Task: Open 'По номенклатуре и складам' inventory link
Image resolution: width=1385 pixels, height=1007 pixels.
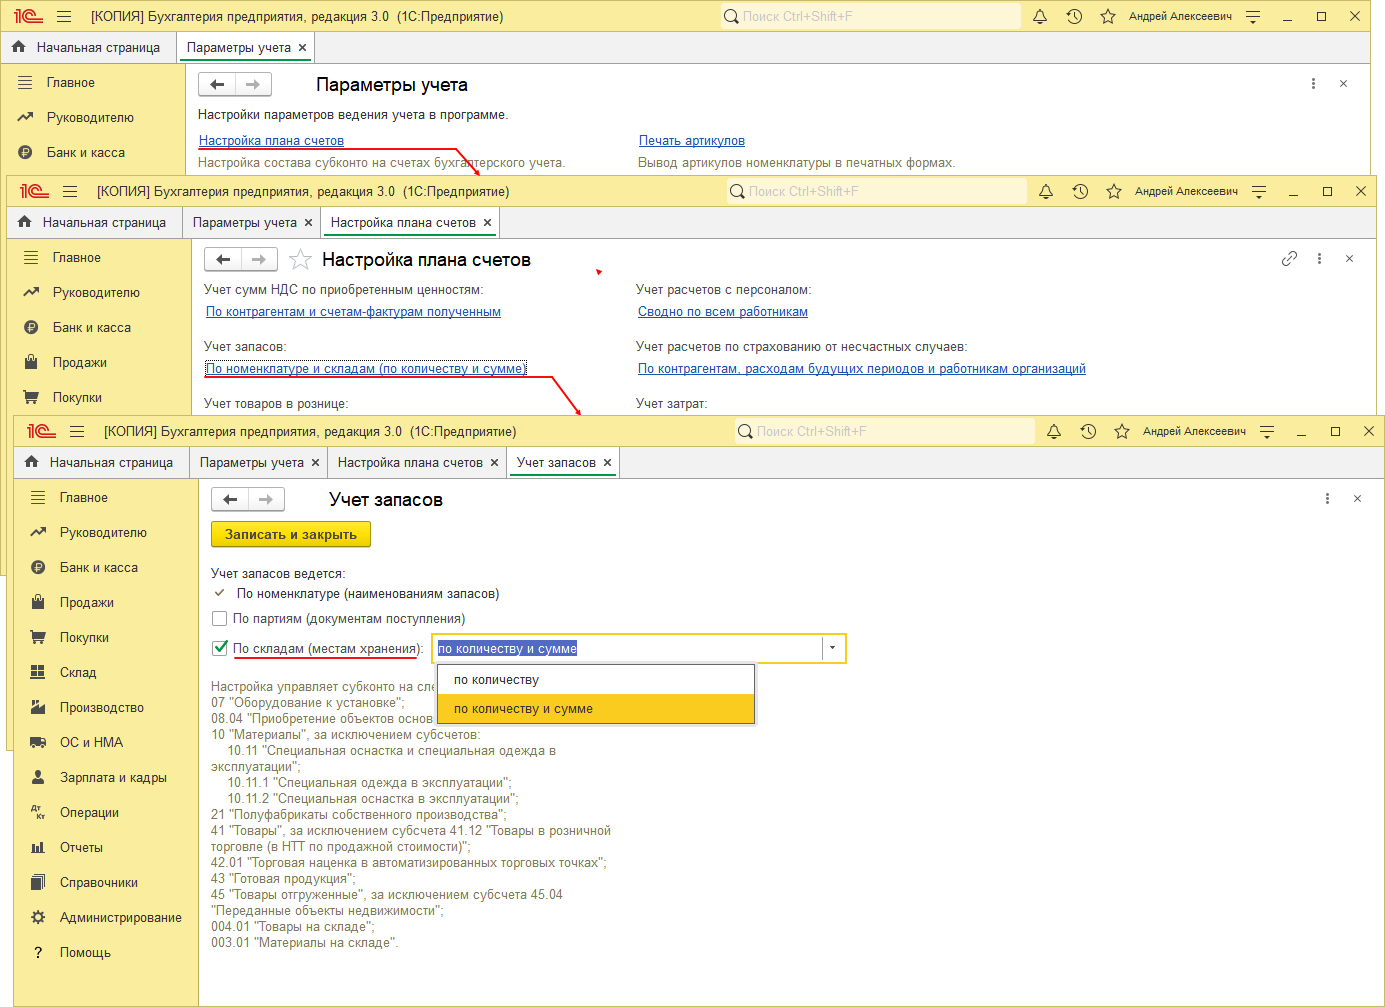Action: 366,369
